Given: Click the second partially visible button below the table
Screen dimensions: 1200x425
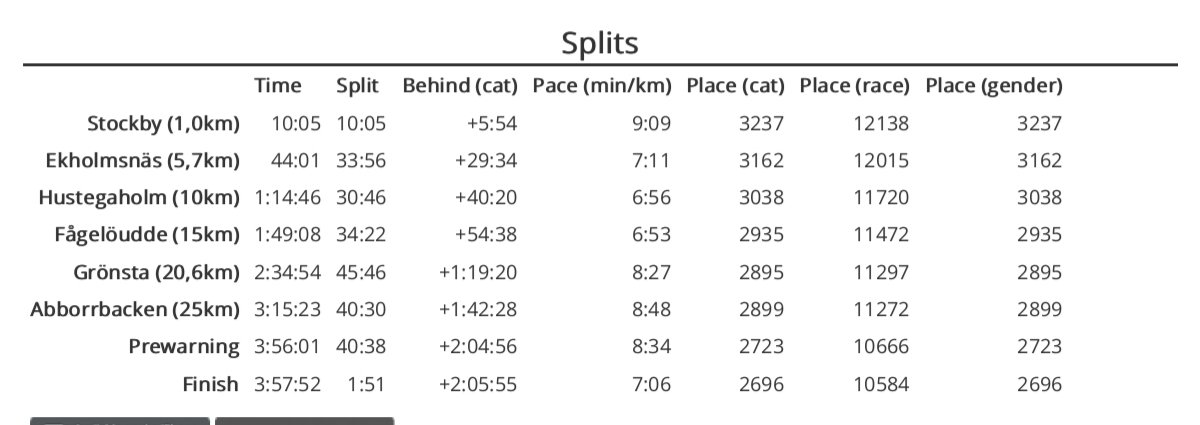Looking at the screenshot, I should [x=304, y=421].
